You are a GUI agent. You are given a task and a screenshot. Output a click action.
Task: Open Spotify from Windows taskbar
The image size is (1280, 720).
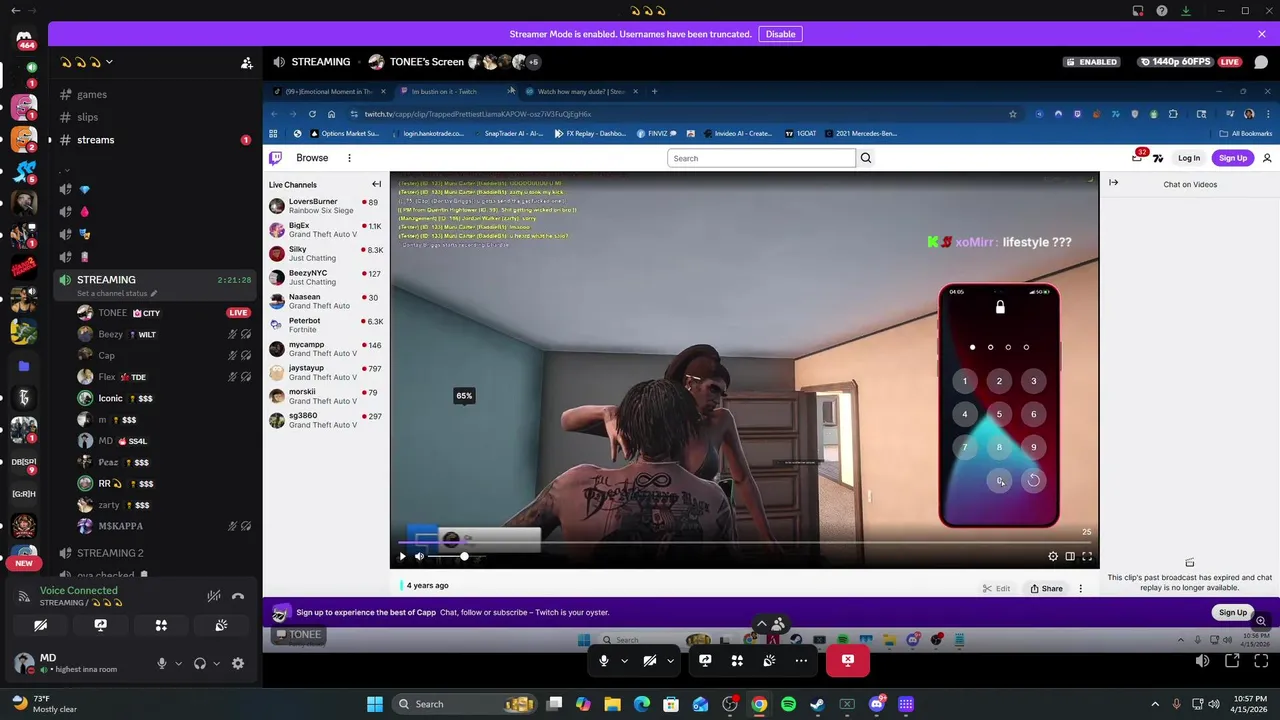coord(788,704)
